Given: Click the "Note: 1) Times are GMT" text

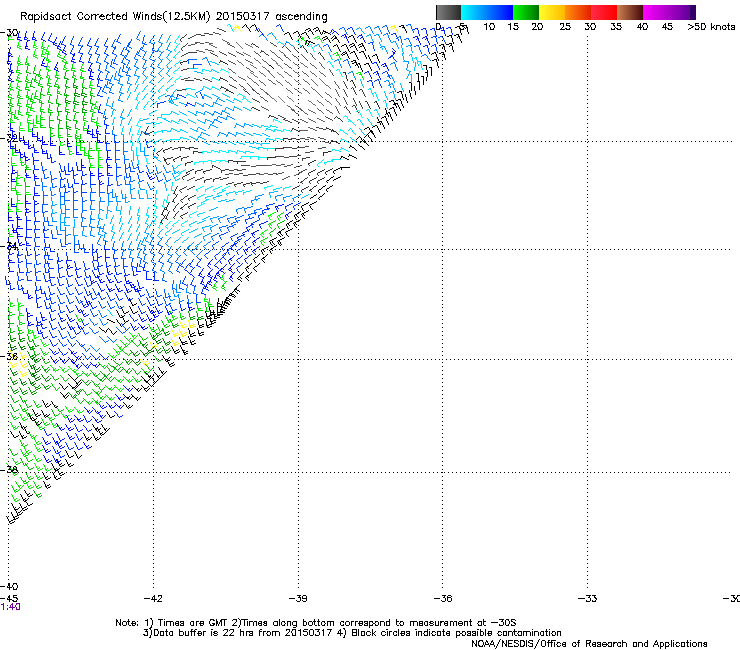Looking at the screenshot, I should (x=172, y=623).
